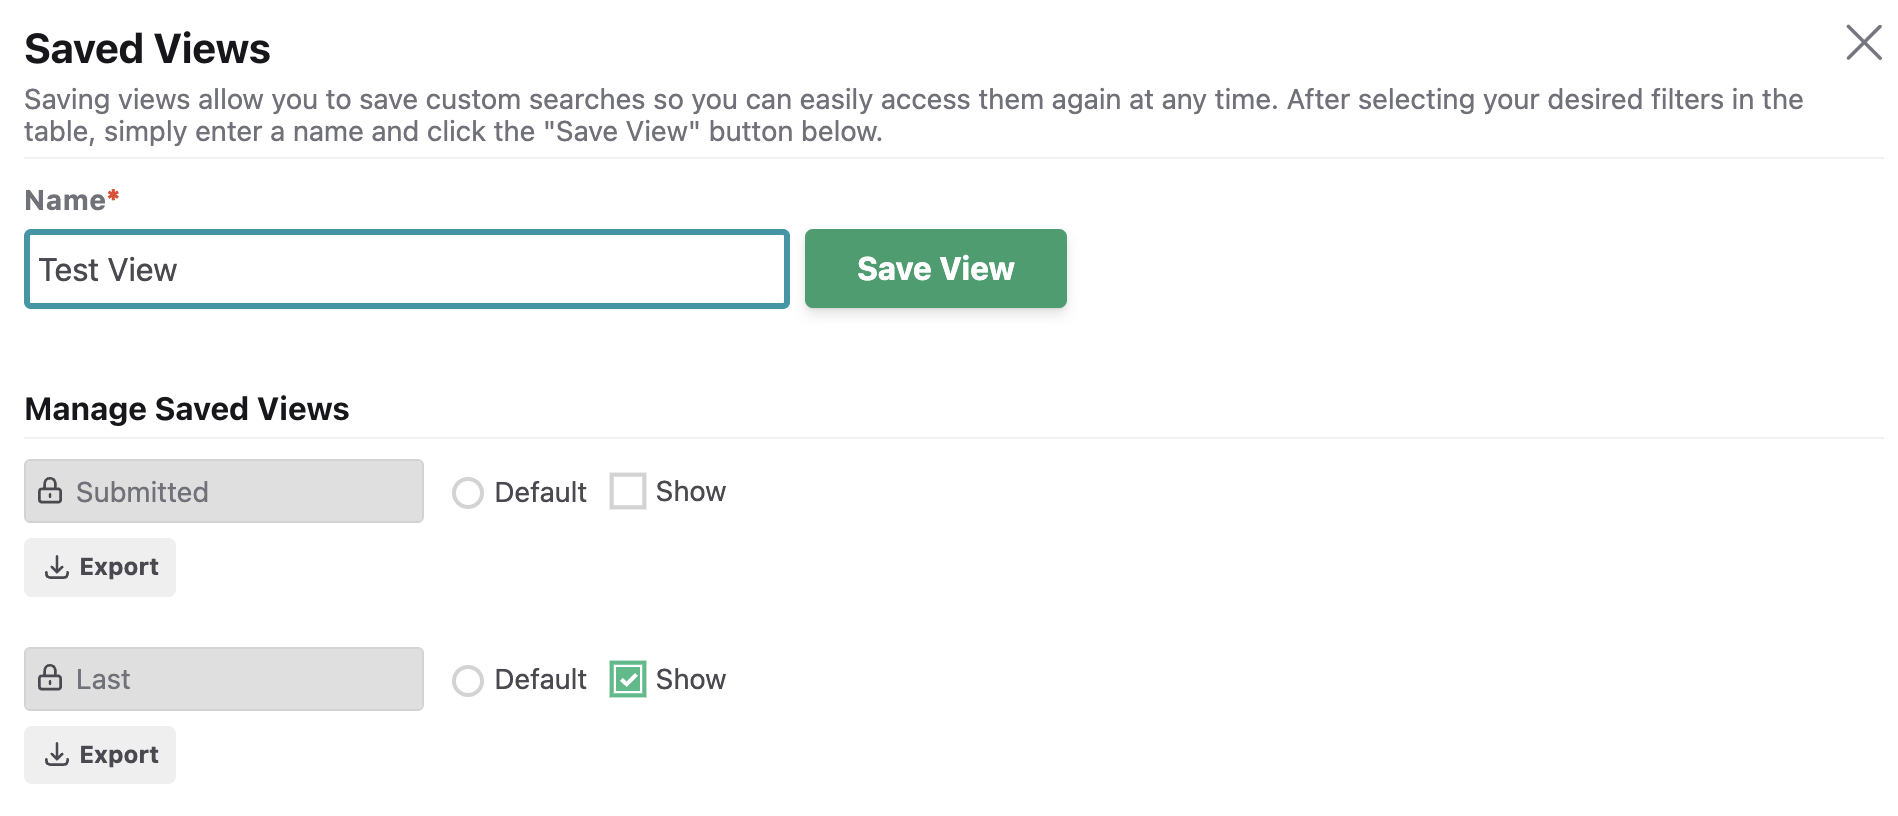
Task: Select Default radio button for Submitted view
Action: point(468,492)
